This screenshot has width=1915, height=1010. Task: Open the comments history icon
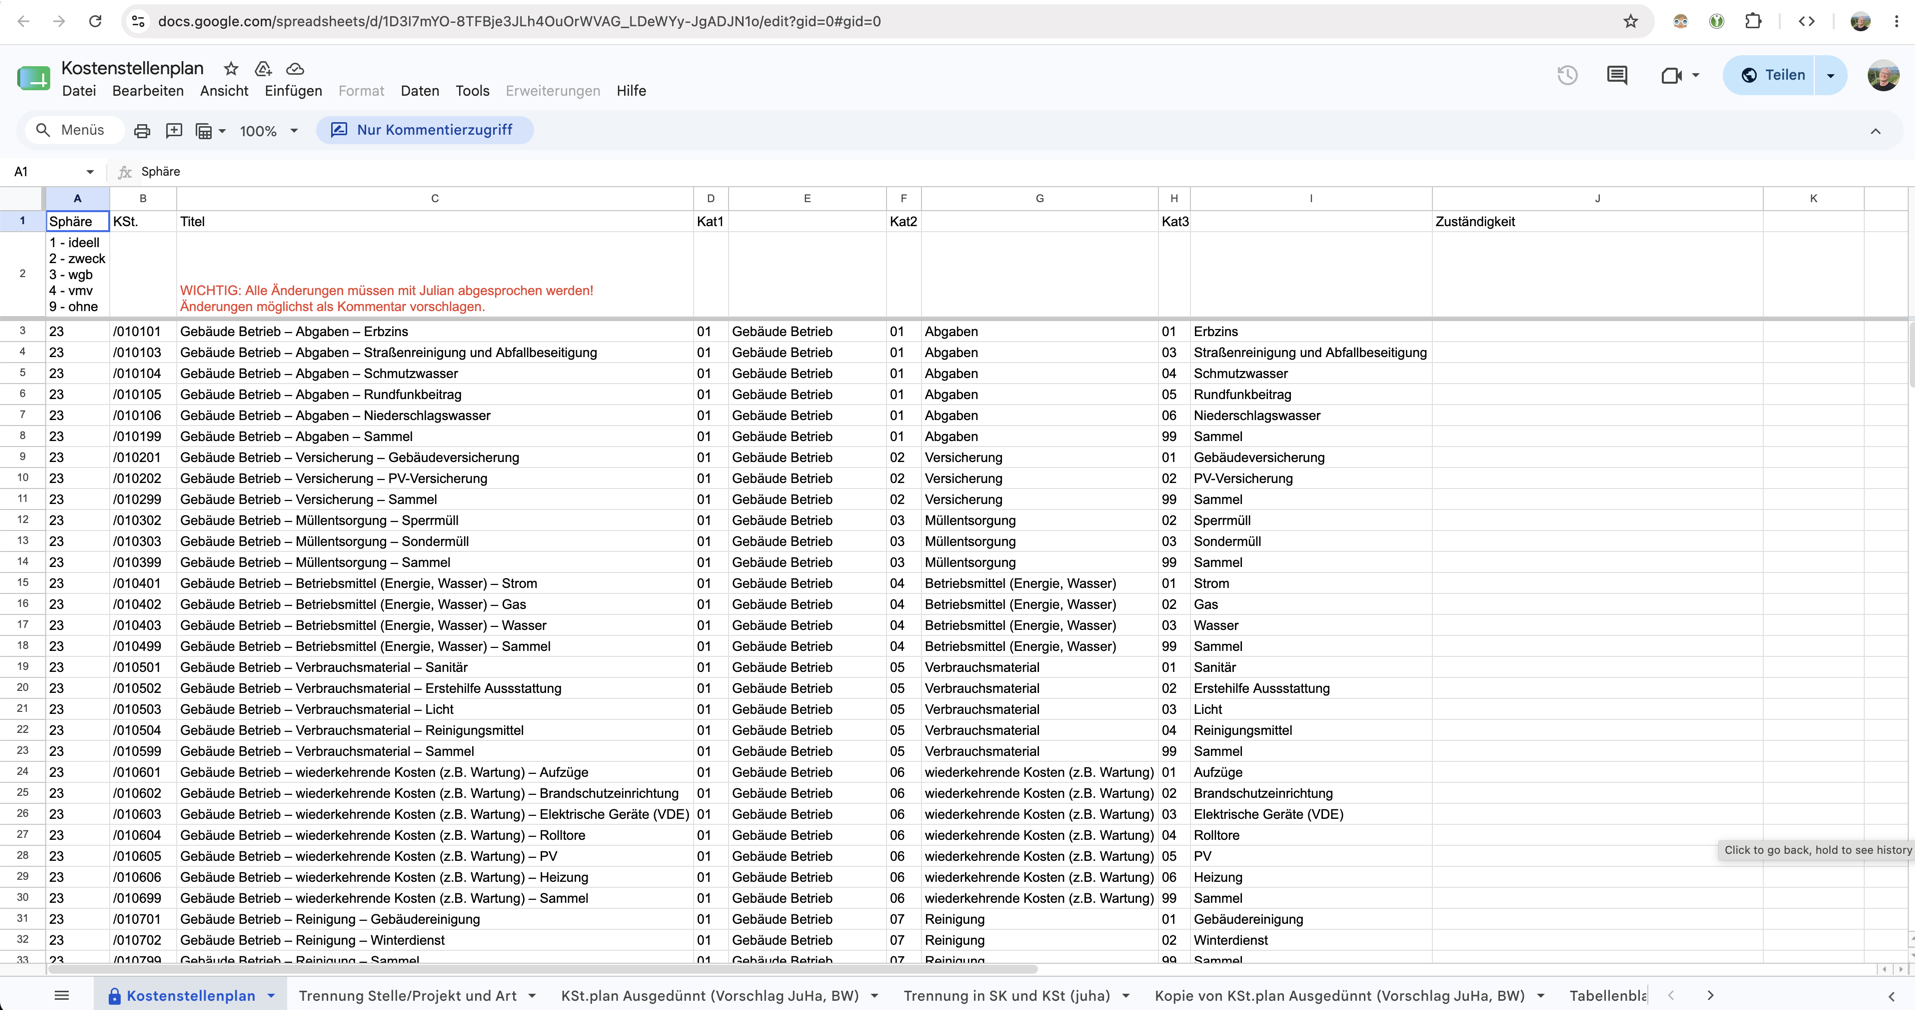pyautogui.click(x=1617, y=75)
